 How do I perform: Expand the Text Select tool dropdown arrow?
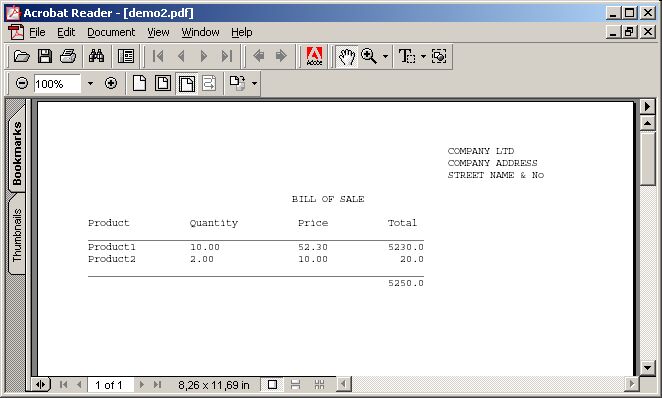tap(423, 56)
